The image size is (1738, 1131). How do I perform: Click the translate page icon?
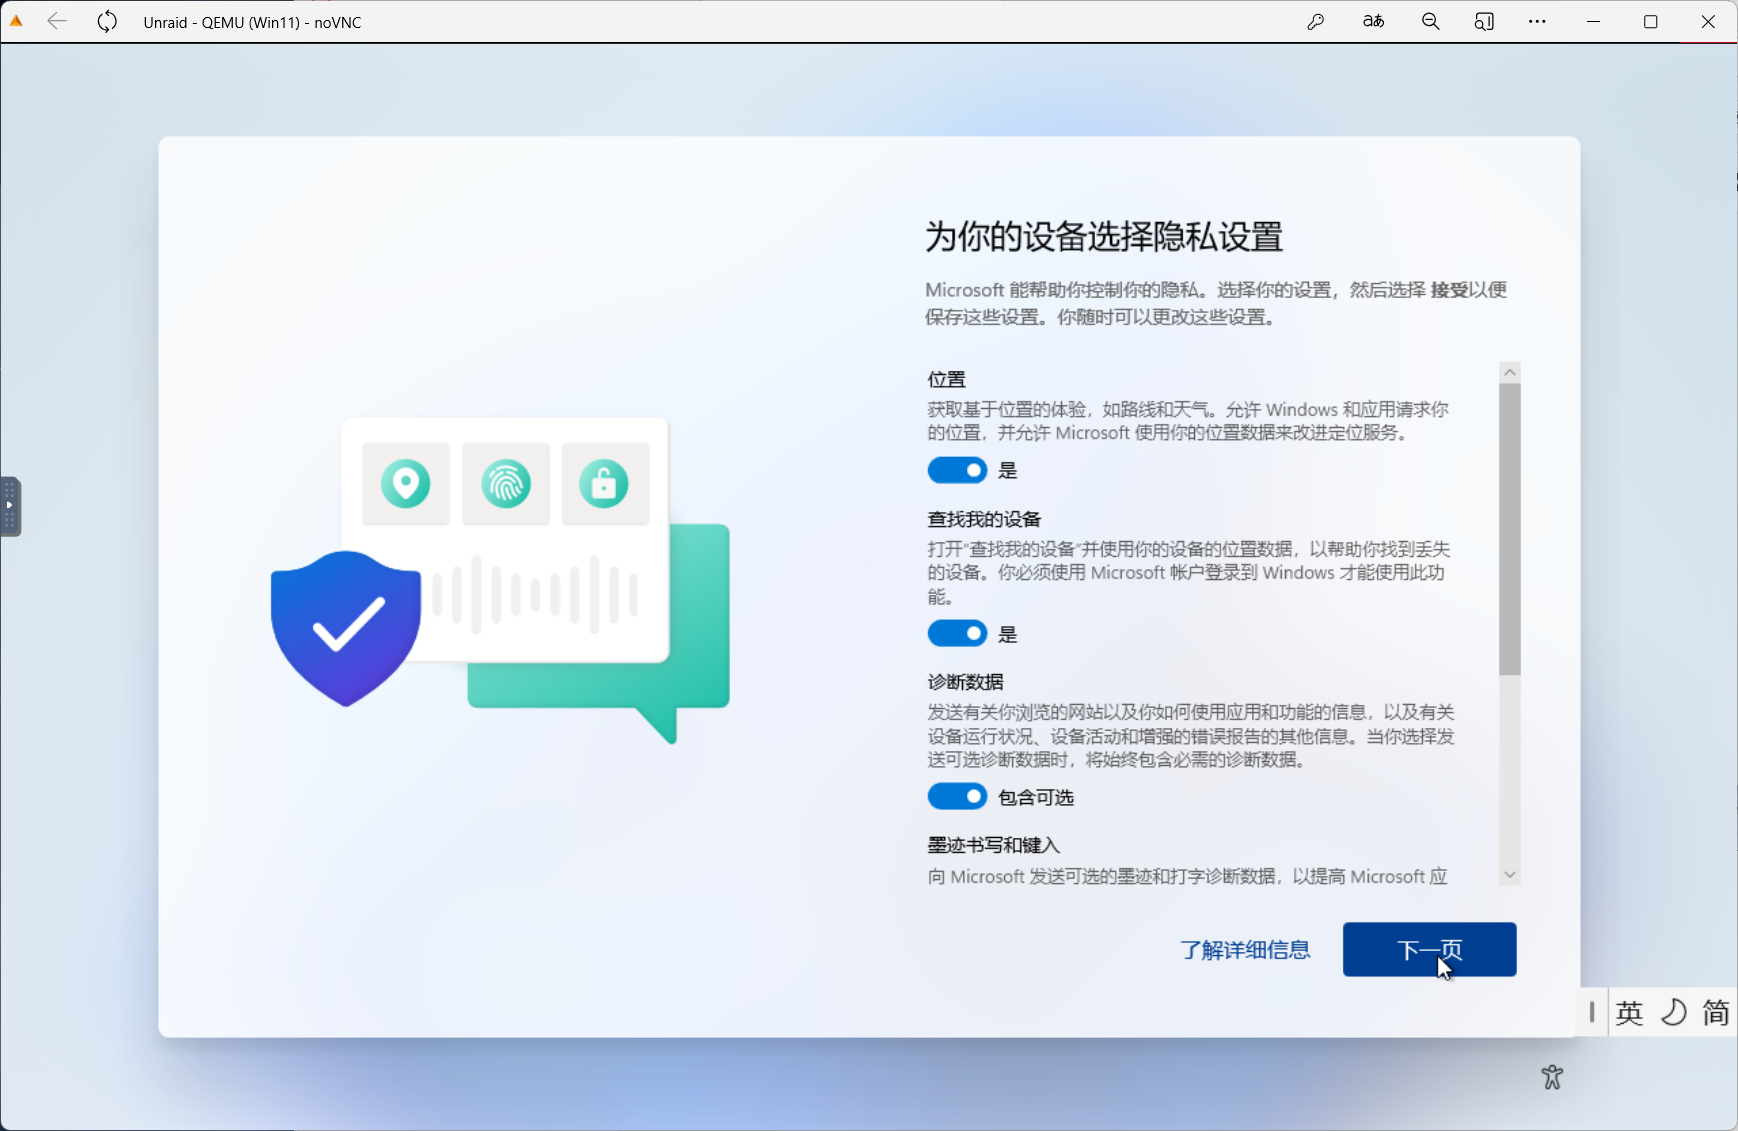pyautogui.click(x=1374, y=22)
